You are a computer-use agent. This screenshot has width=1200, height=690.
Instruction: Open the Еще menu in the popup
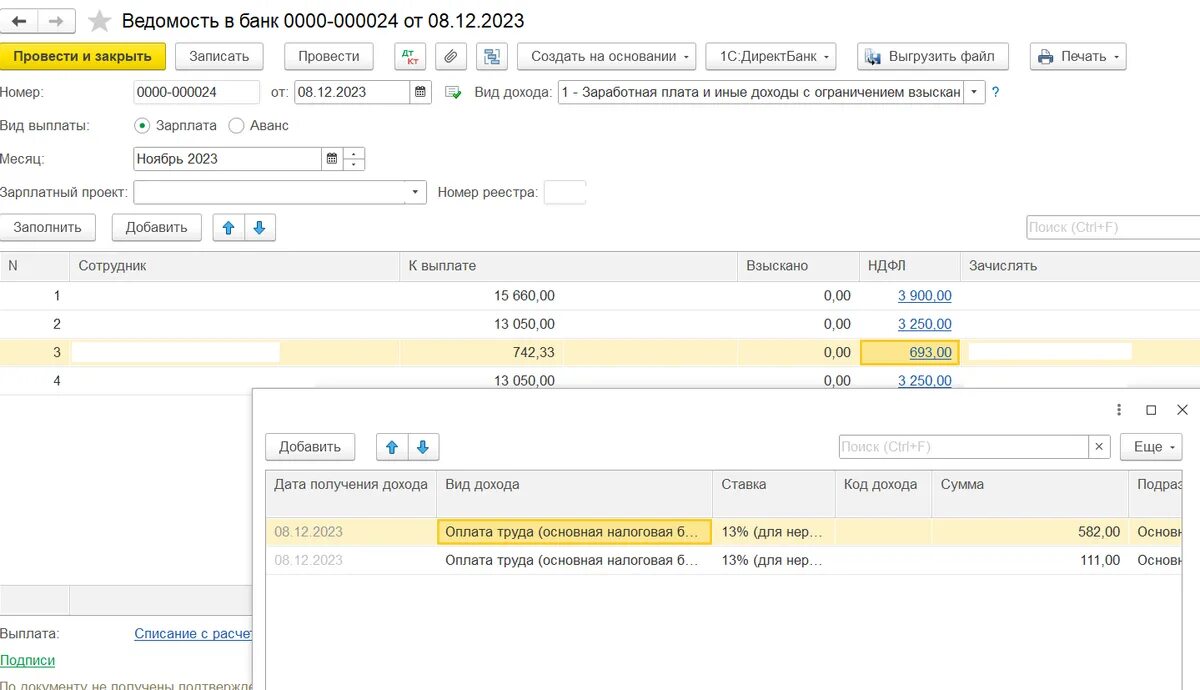tap(1151, 447)
